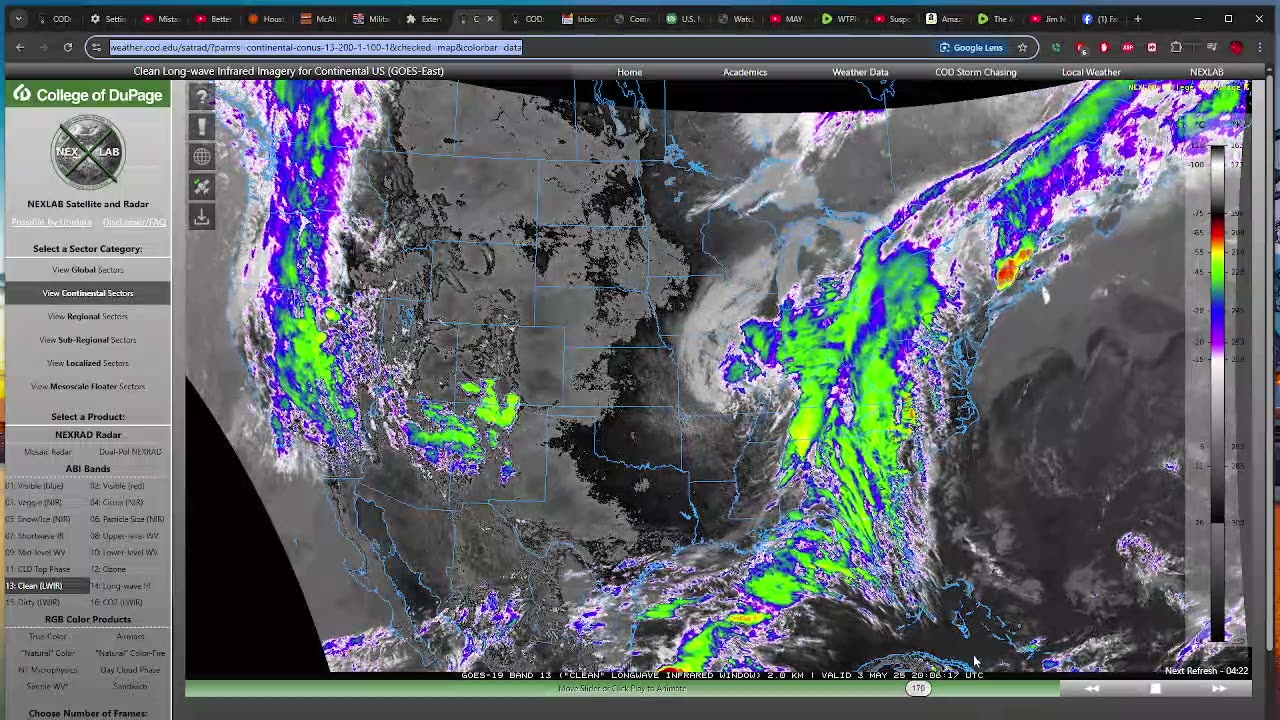
Task: Open the help question-mark map tool
Action: 202,97
